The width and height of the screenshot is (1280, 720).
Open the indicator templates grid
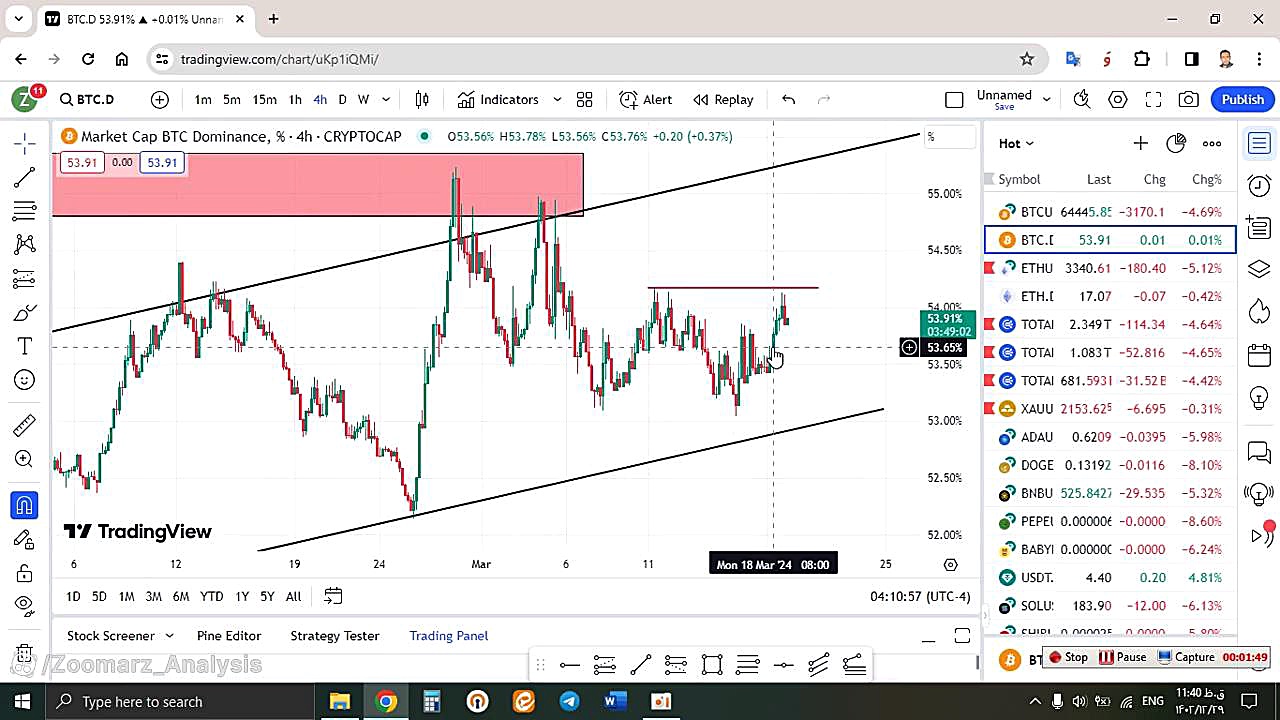(x=585, y=99)
